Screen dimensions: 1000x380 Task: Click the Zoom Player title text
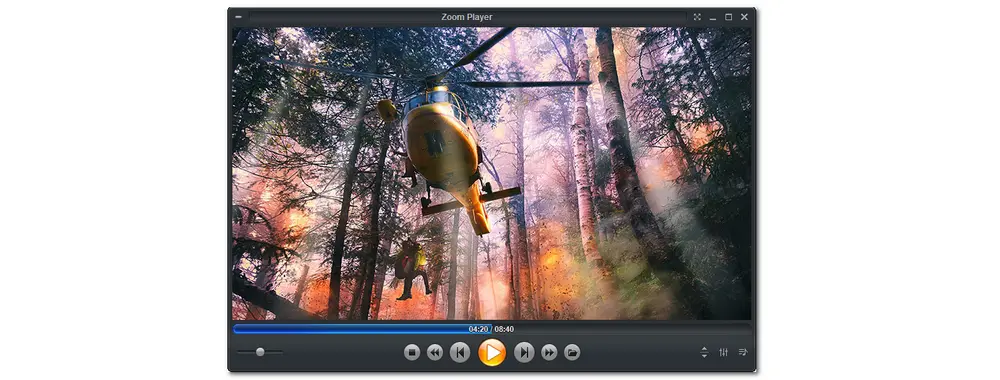(467, 17)
